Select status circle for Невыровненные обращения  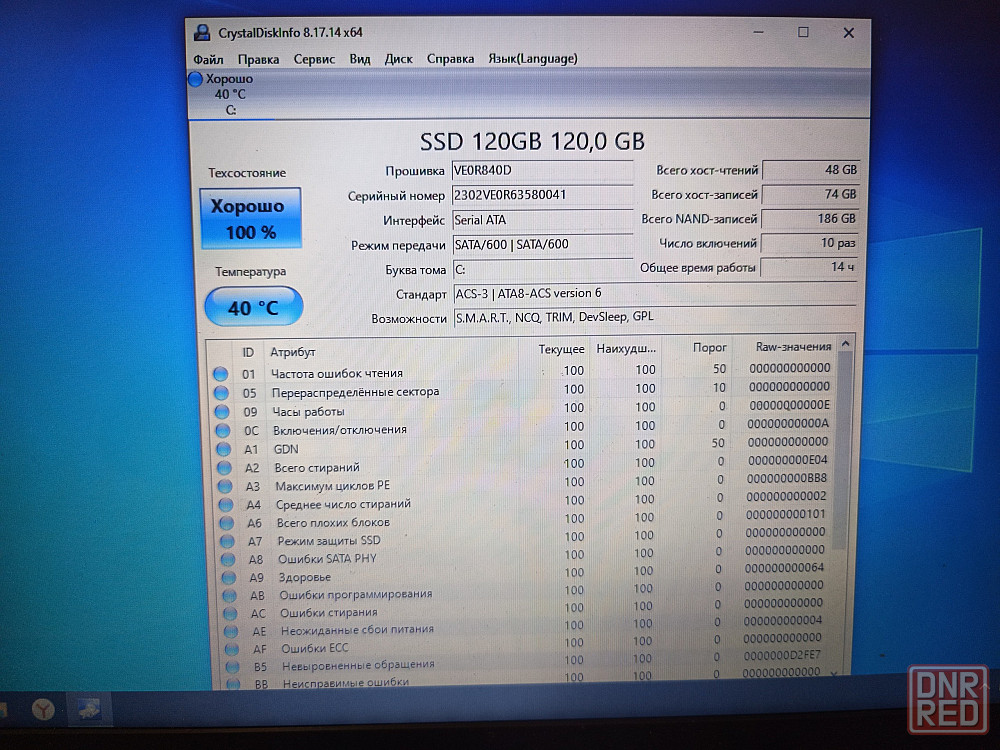(232, 666)
